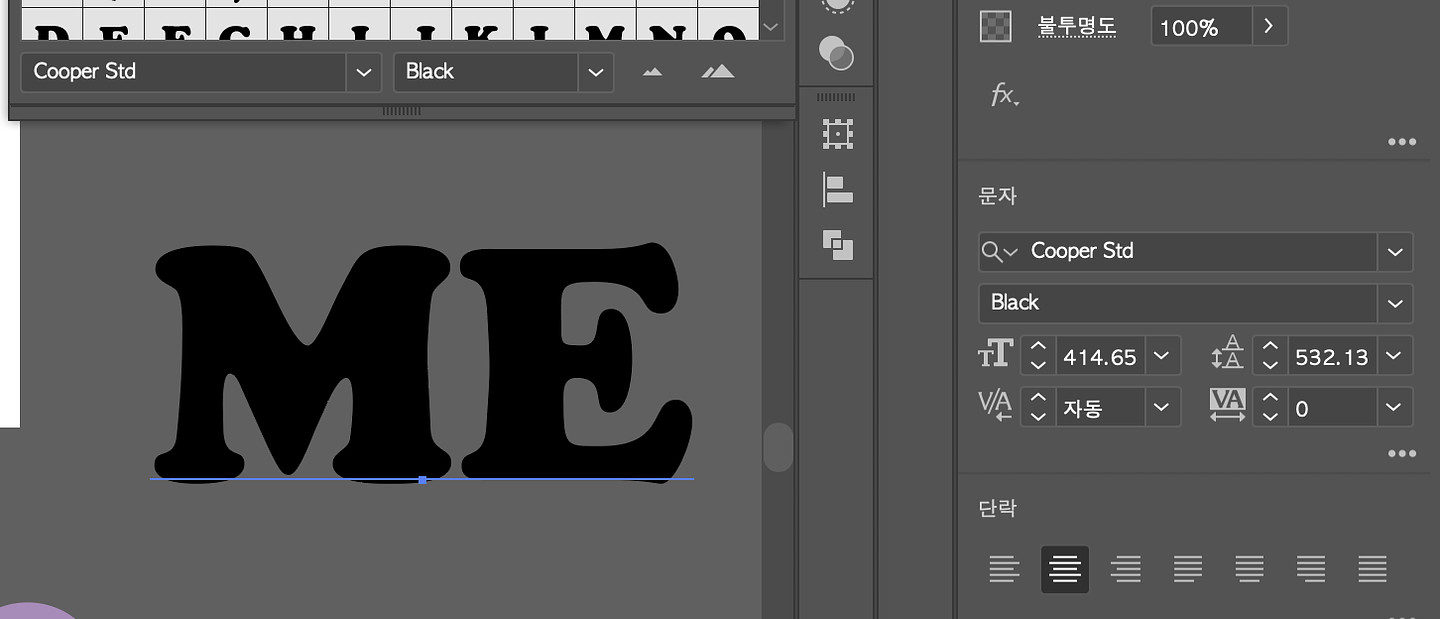This screenshot has height=619, width=1440.
Task: Enable justify all lines alignment
Action: pyautogui.click(x=1372, y=569)
